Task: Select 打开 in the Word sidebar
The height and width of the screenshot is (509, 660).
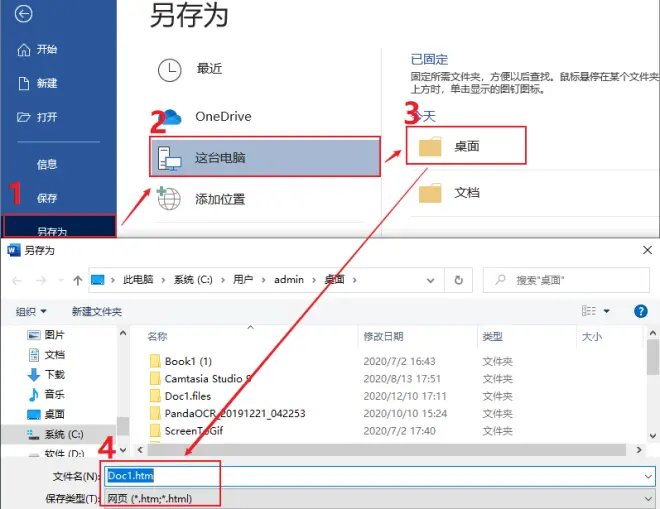Action: (38, 117)
